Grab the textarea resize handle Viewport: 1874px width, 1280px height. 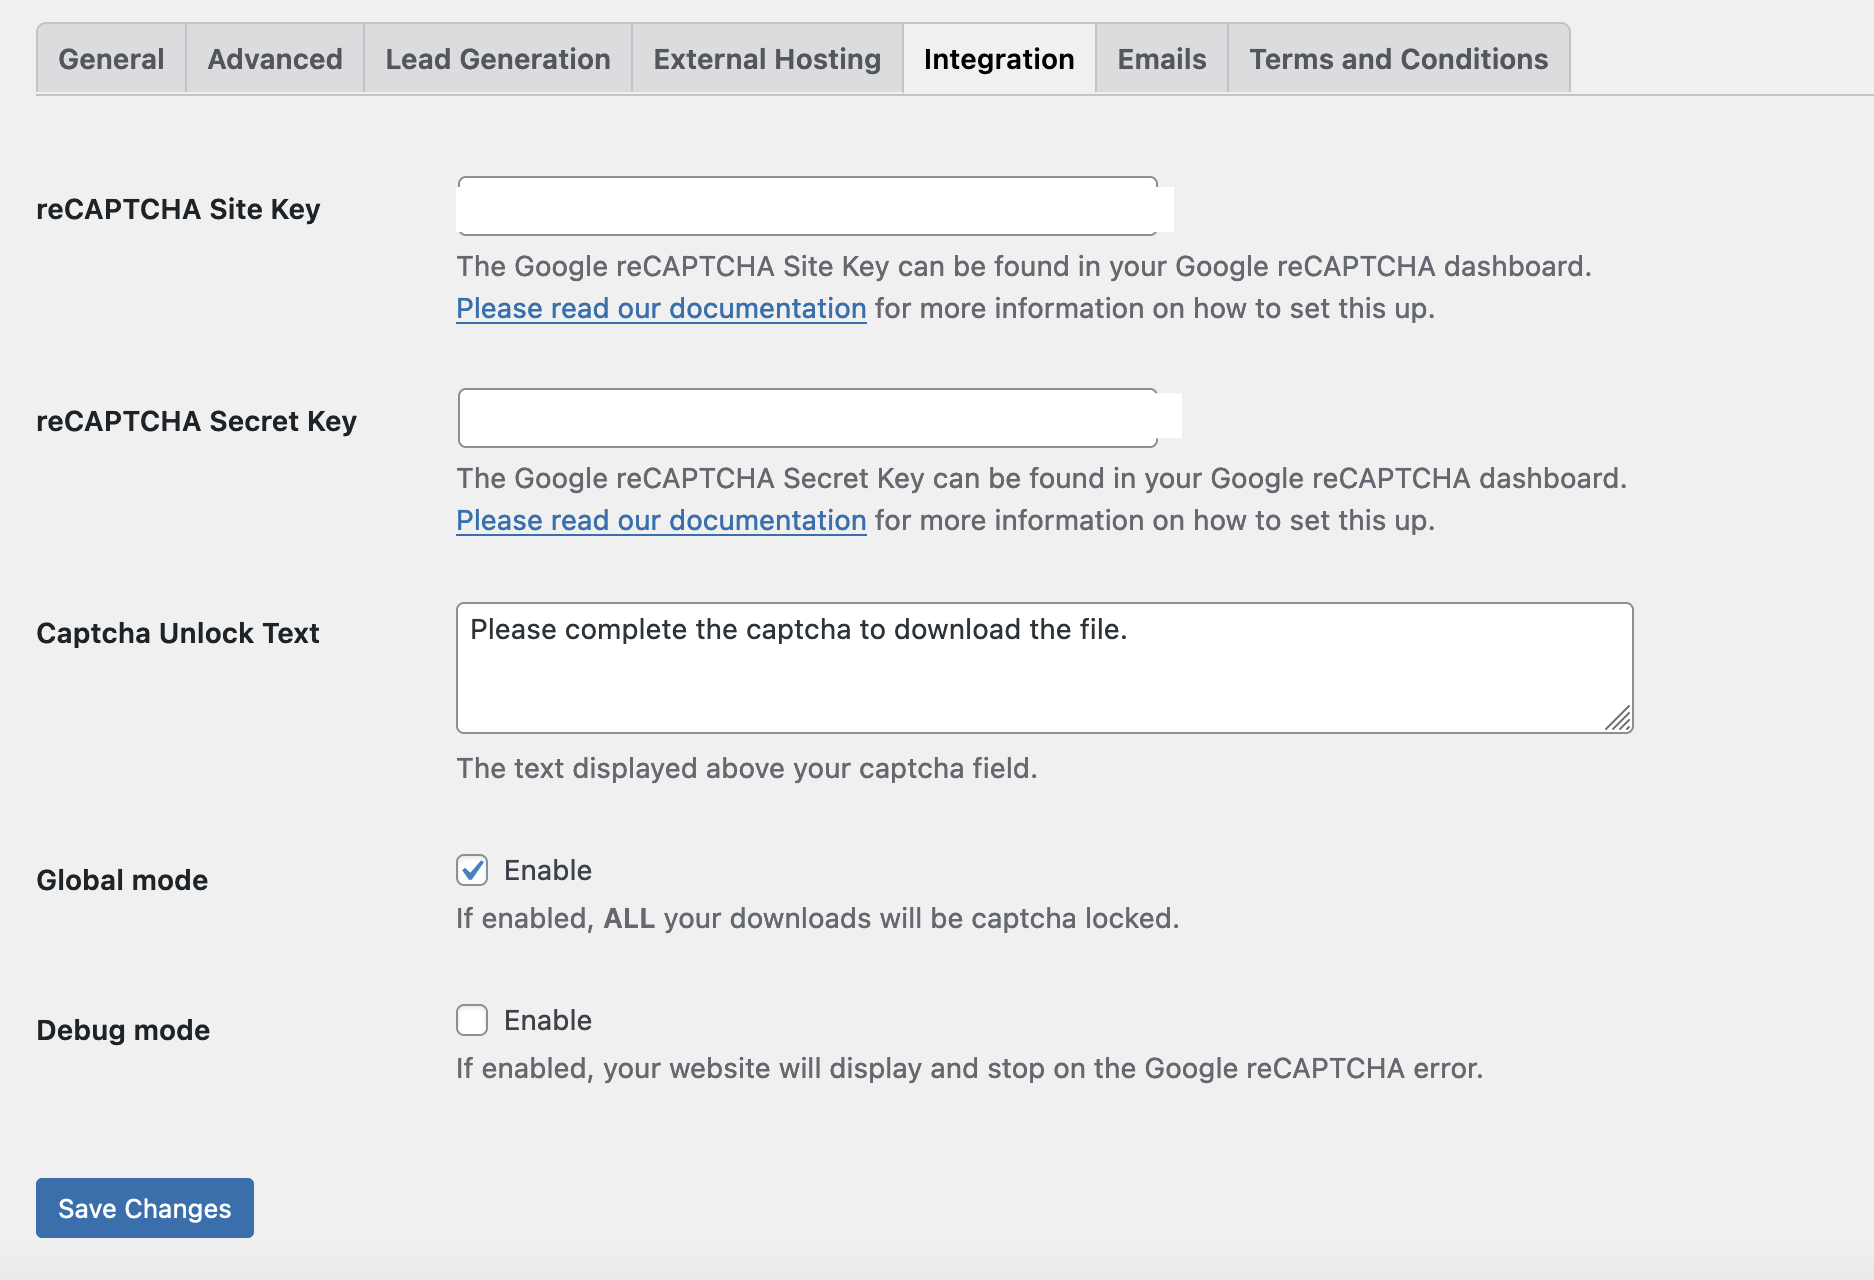1619,719
